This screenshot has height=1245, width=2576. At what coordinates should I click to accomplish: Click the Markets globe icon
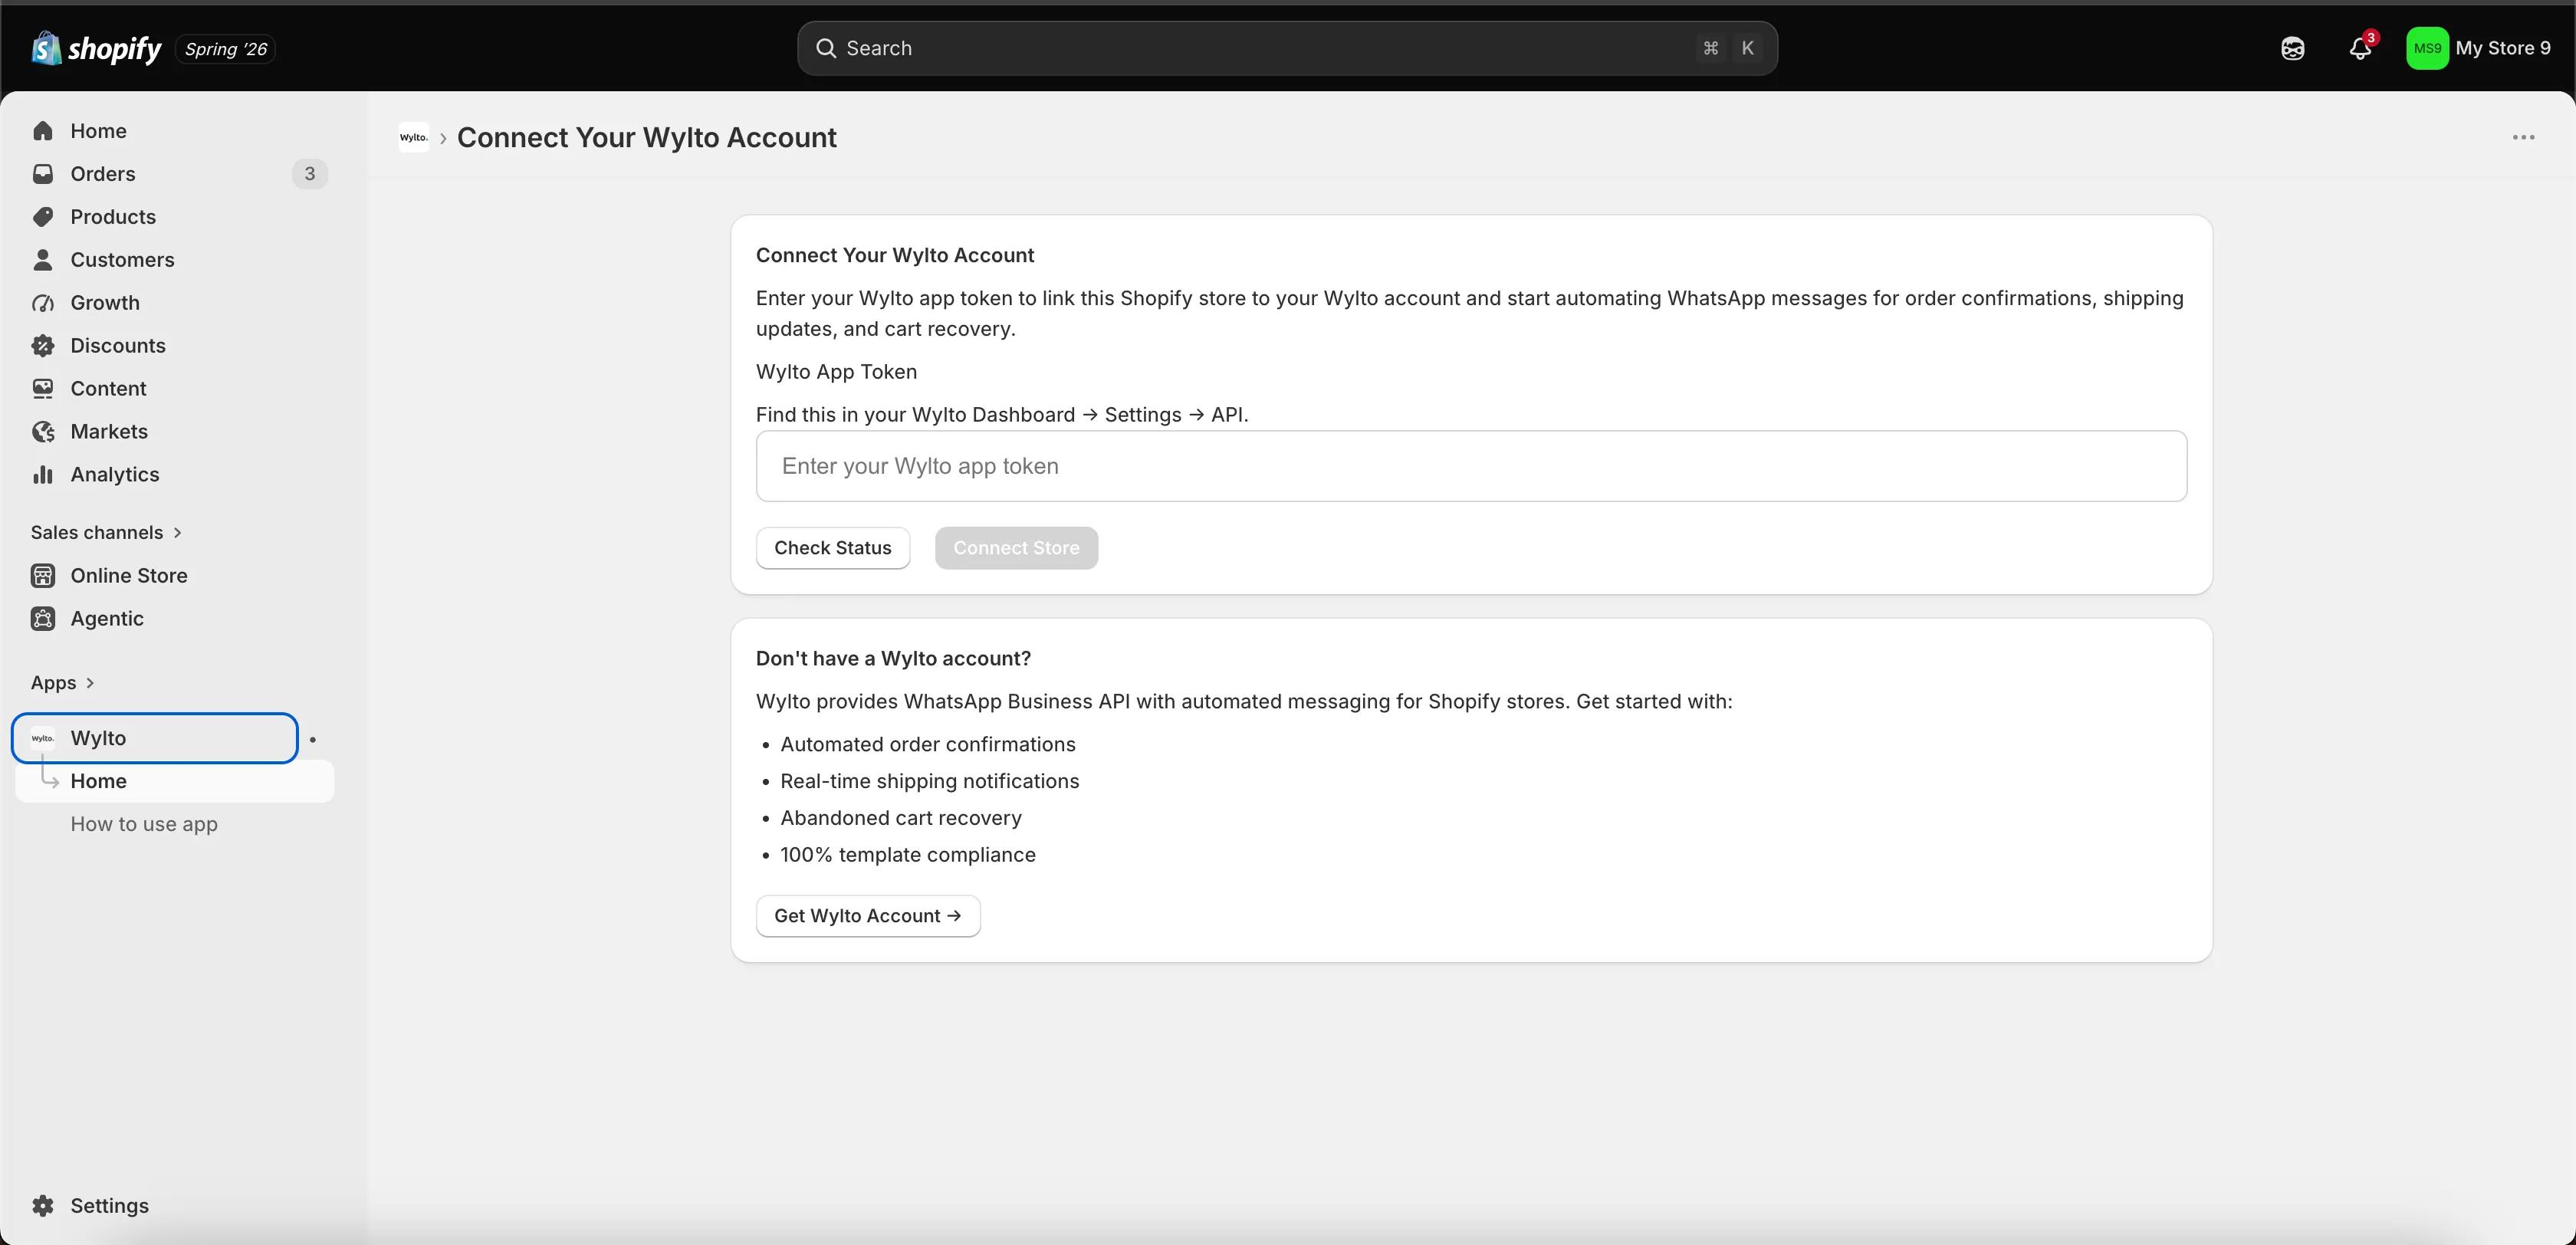pos(43,432)
